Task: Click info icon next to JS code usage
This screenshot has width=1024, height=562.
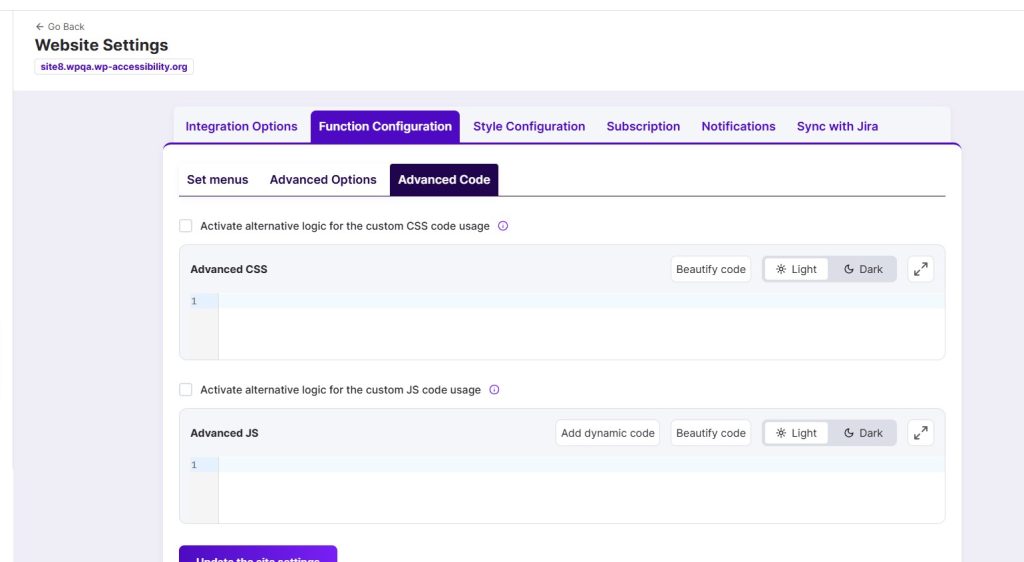Action: (x=494, y=390)
